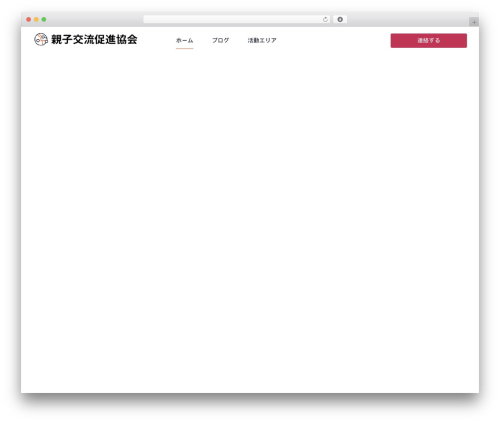
Task: Open the 親子交流促進協会 site title
Action: point(94,39)
